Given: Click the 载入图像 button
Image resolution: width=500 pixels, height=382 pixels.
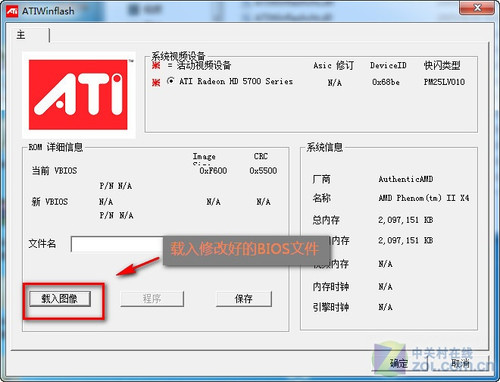Looking at the screenshot, I should (60, 298).
